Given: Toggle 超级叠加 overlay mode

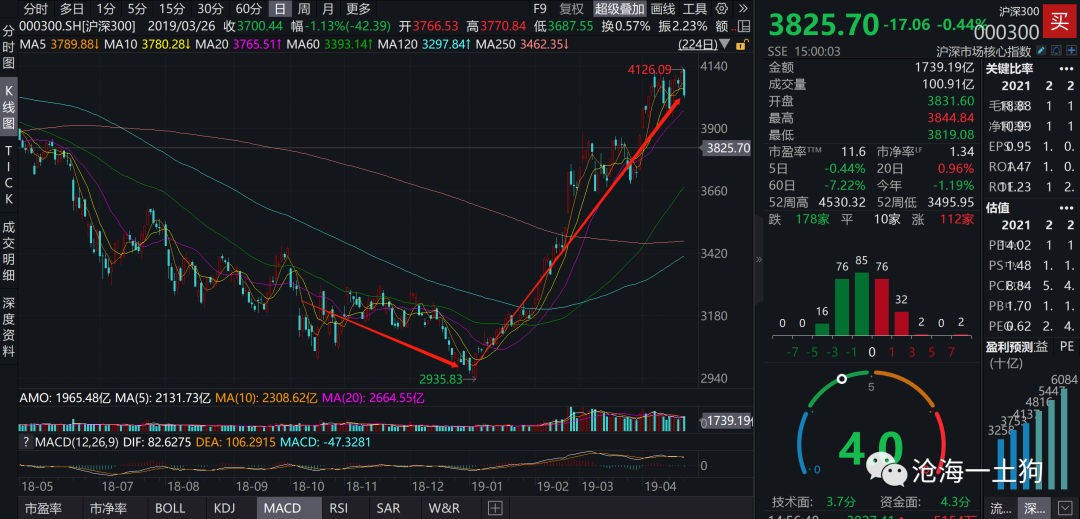Looking at the screenshot, I should click(620, 9).
